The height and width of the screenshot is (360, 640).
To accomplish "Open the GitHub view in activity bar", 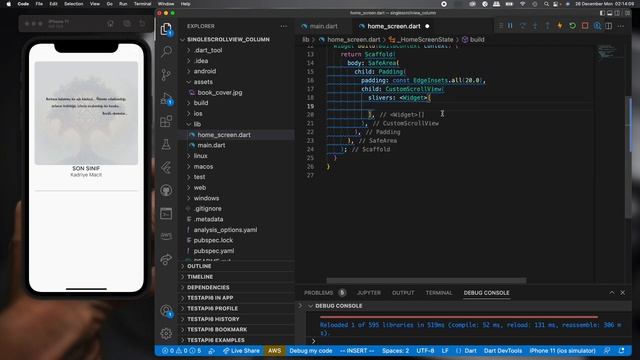I will click(166, 191).
